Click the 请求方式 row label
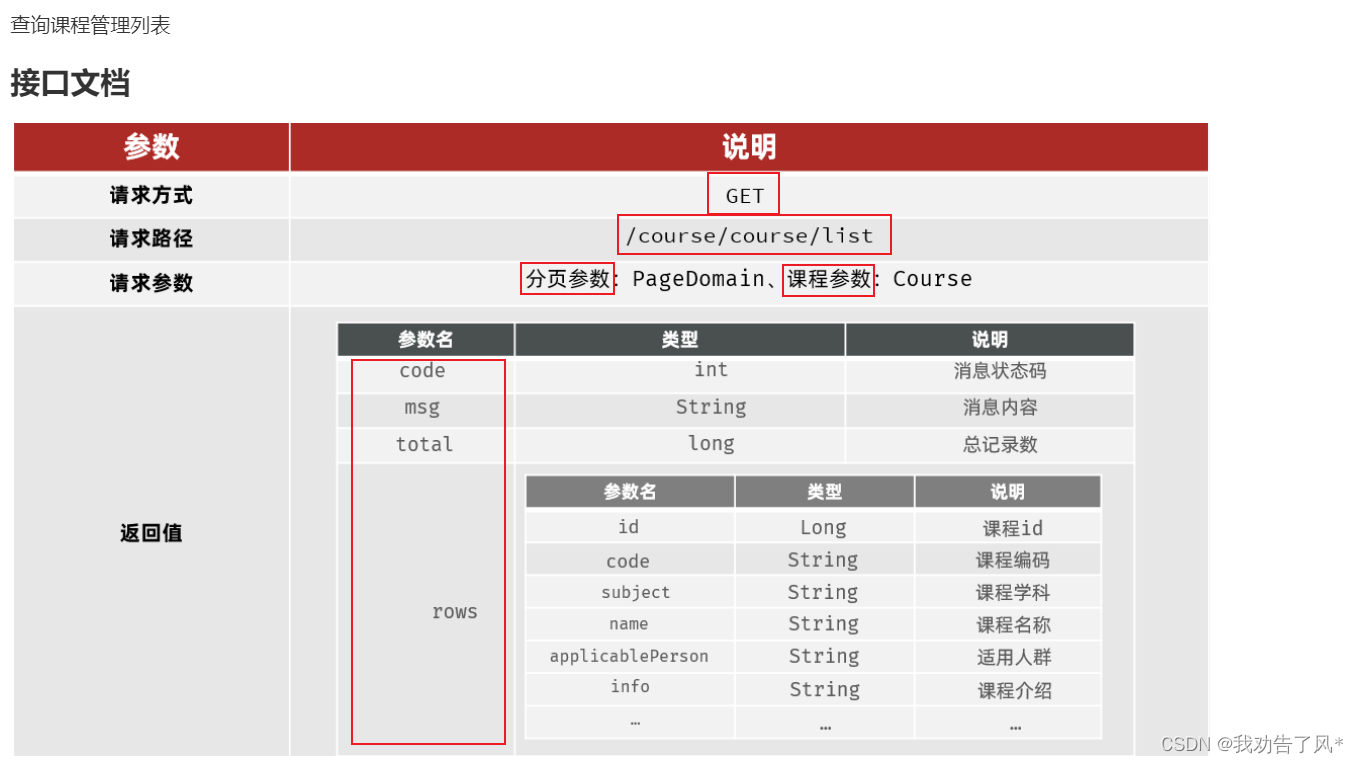This screenshot has width=1358, height=763. click(150, 194)
